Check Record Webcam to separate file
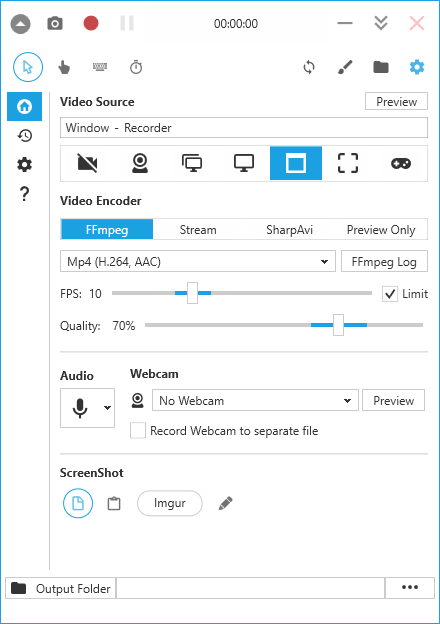 click(x=138, y=431)
